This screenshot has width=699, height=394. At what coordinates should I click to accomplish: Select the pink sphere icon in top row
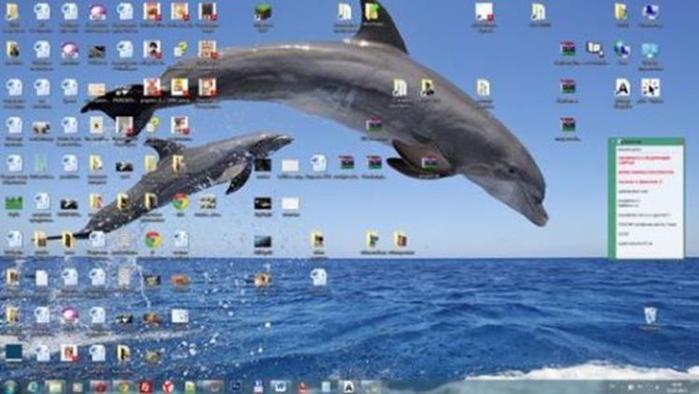pos(97,12)
